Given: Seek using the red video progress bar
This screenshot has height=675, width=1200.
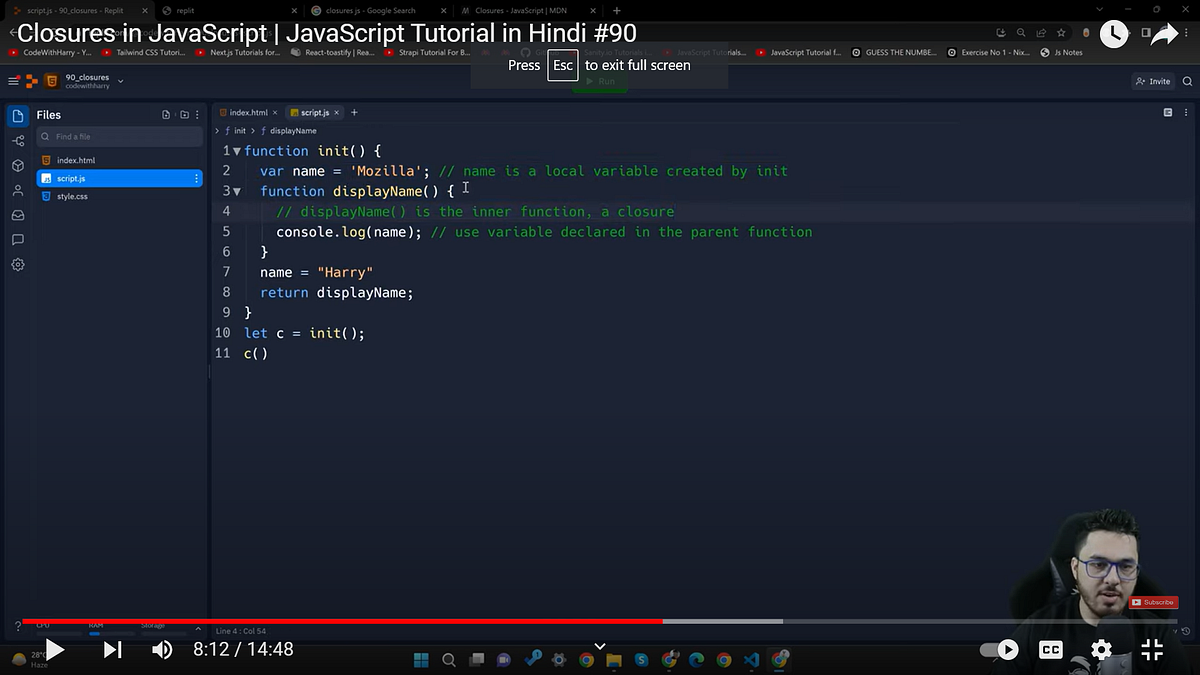Looking at the screenshot, I should tap(400, 622).
